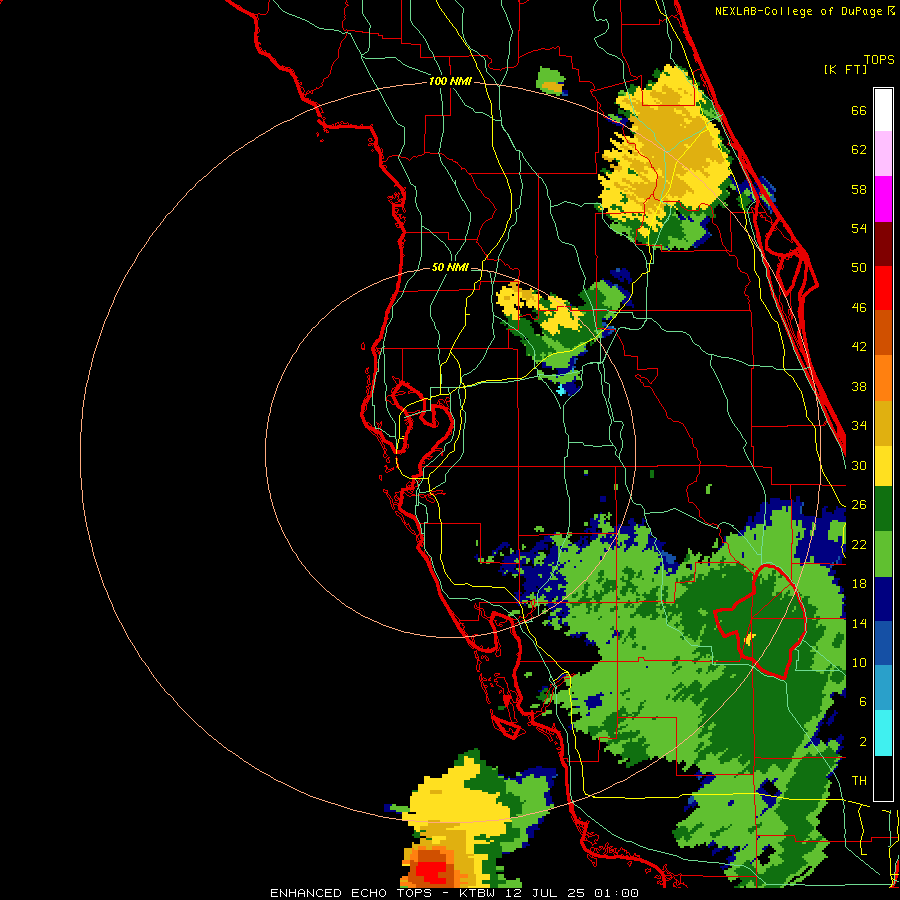900x900 pixels.
Task: Select the 2 legend value
Action: [x=863, y=742]
